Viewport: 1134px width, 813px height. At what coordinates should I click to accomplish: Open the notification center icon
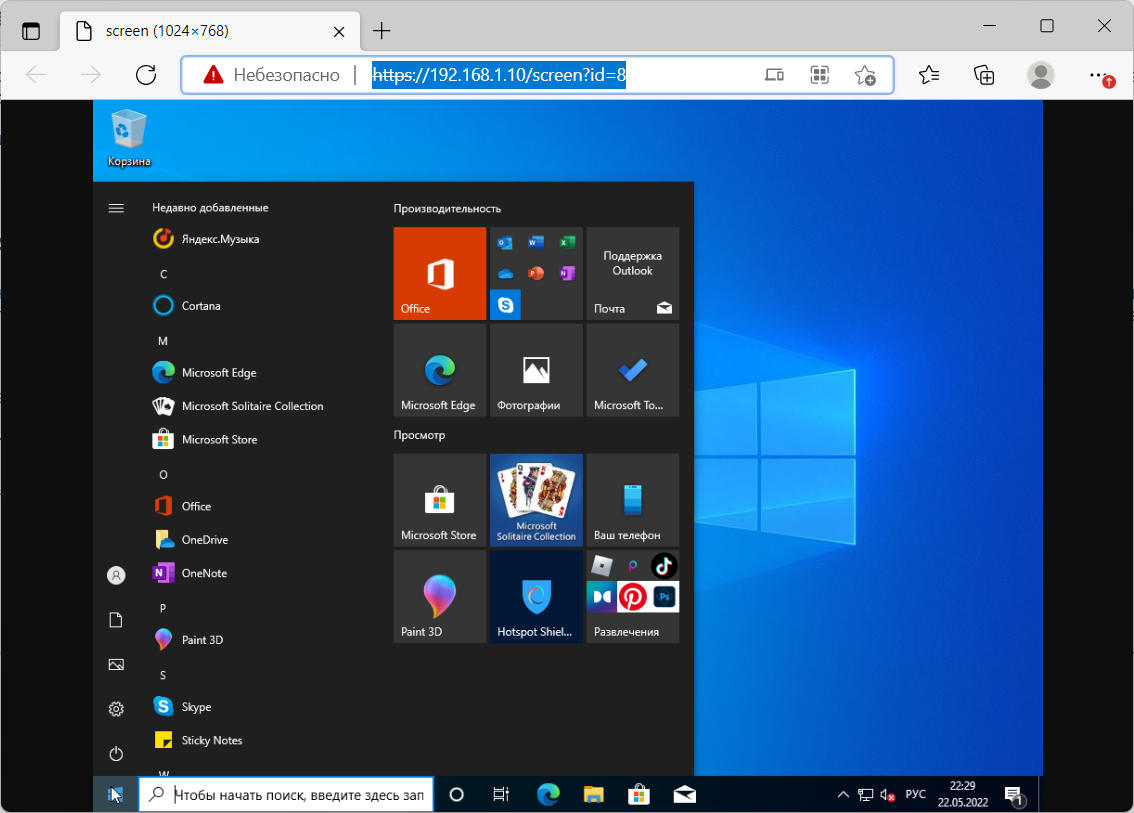1014,796
